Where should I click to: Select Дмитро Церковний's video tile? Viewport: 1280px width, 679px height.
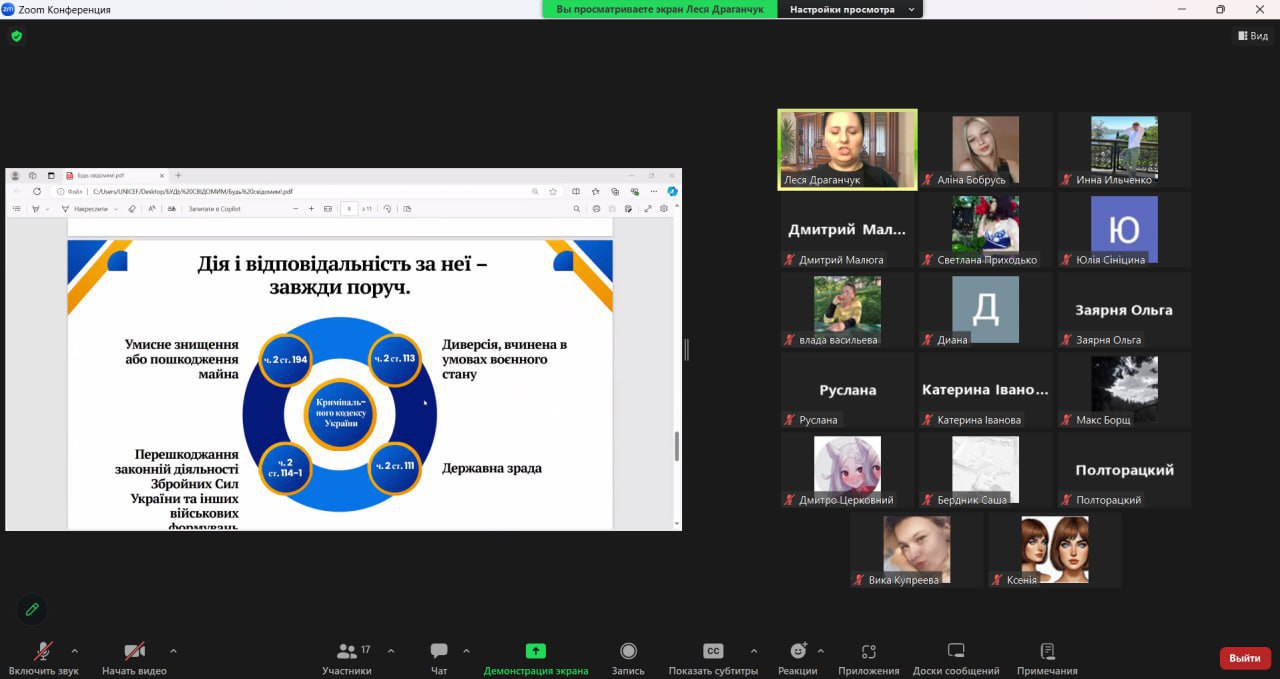point(847,469)
